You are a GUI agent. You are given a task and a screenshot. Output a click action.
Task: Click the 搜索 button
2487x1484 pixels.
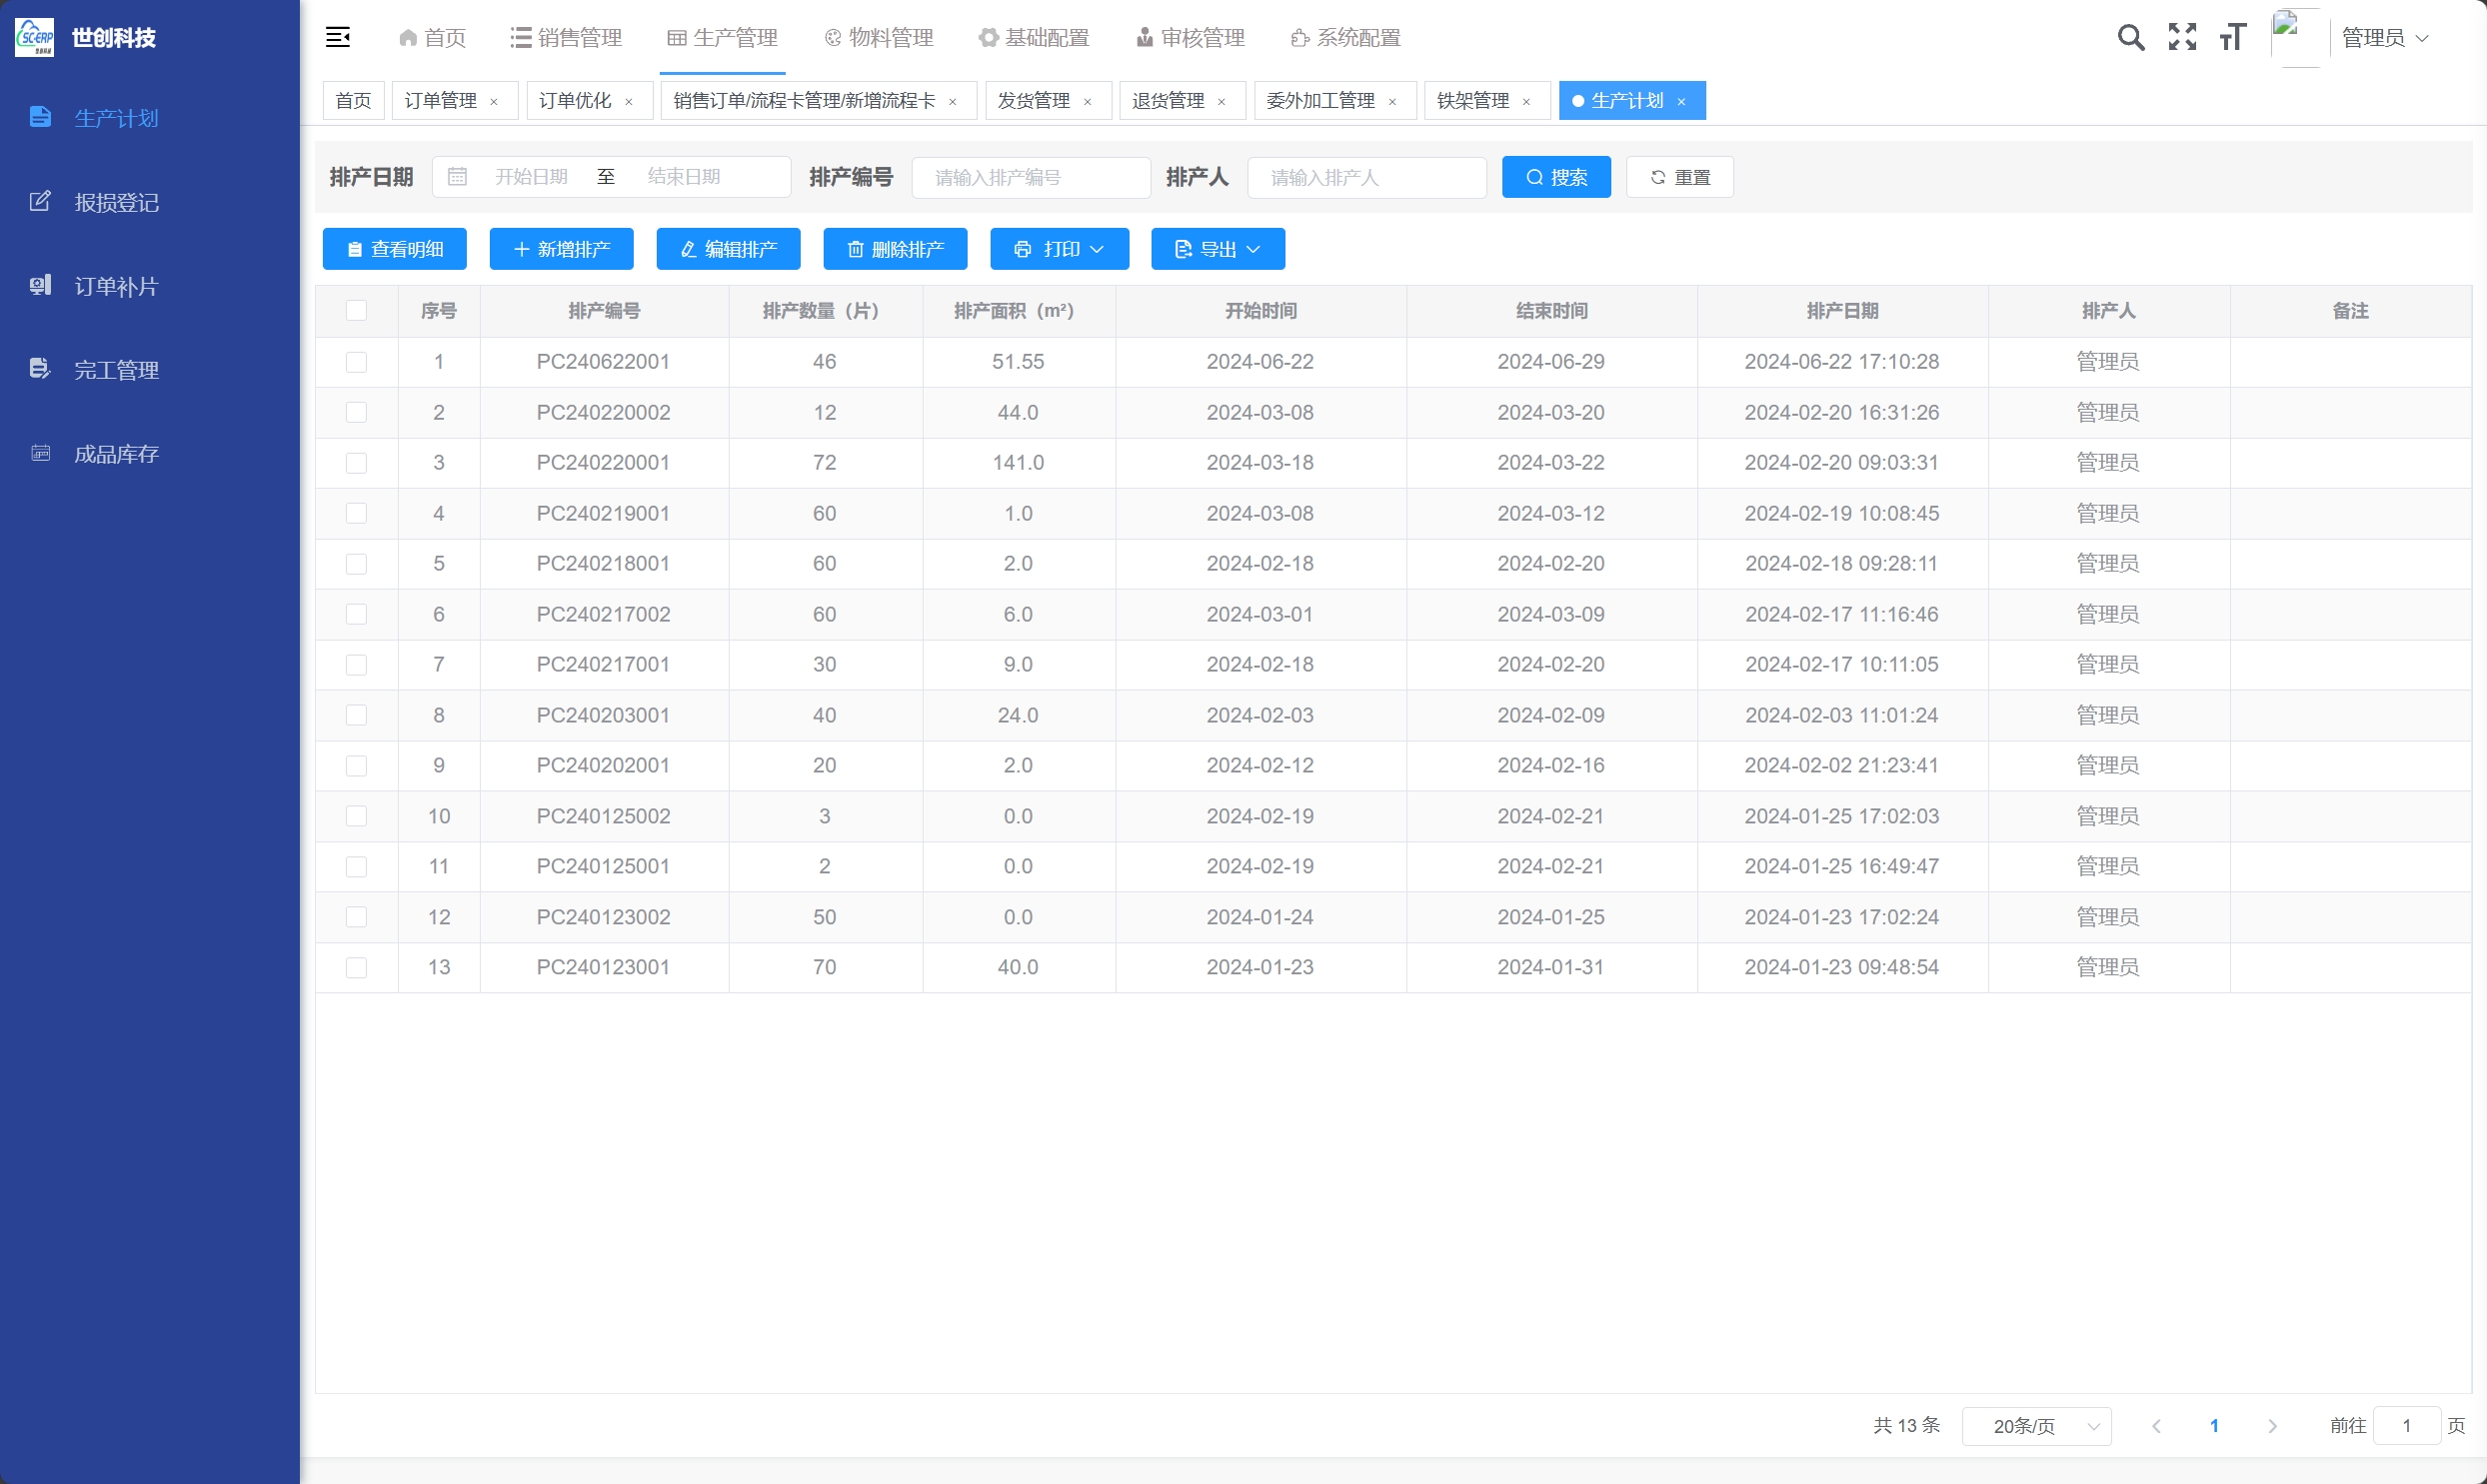1557,177
